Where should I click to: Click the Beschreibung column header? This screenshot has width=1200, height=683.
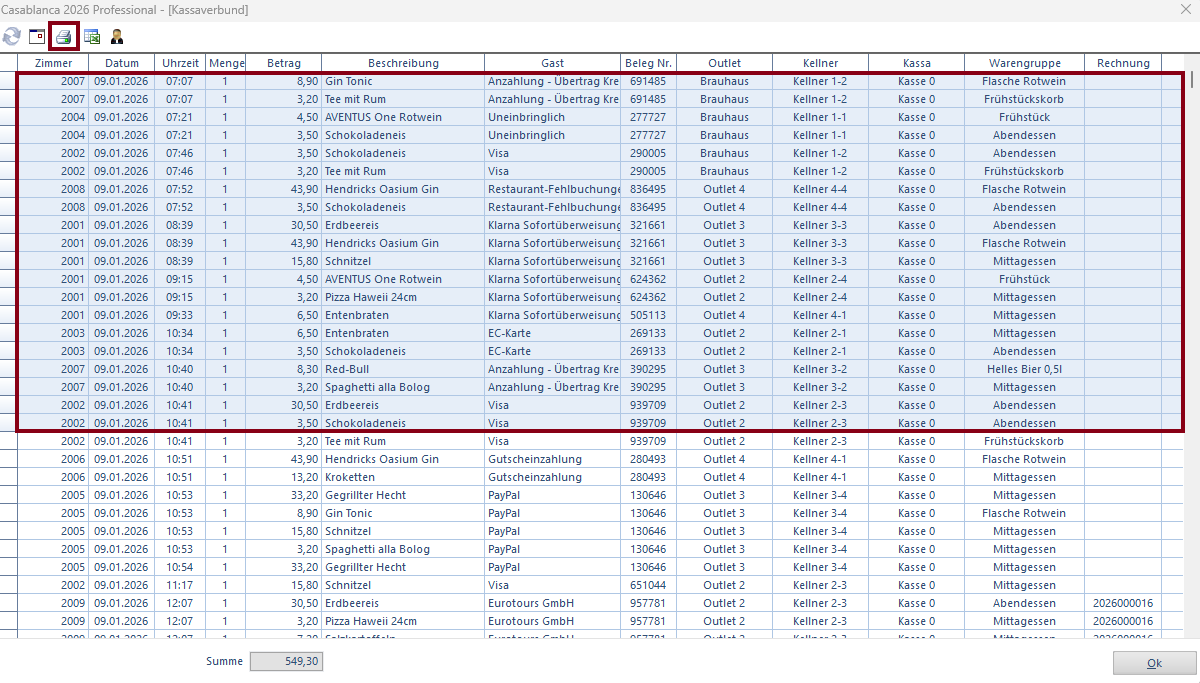tap(402, 63)
